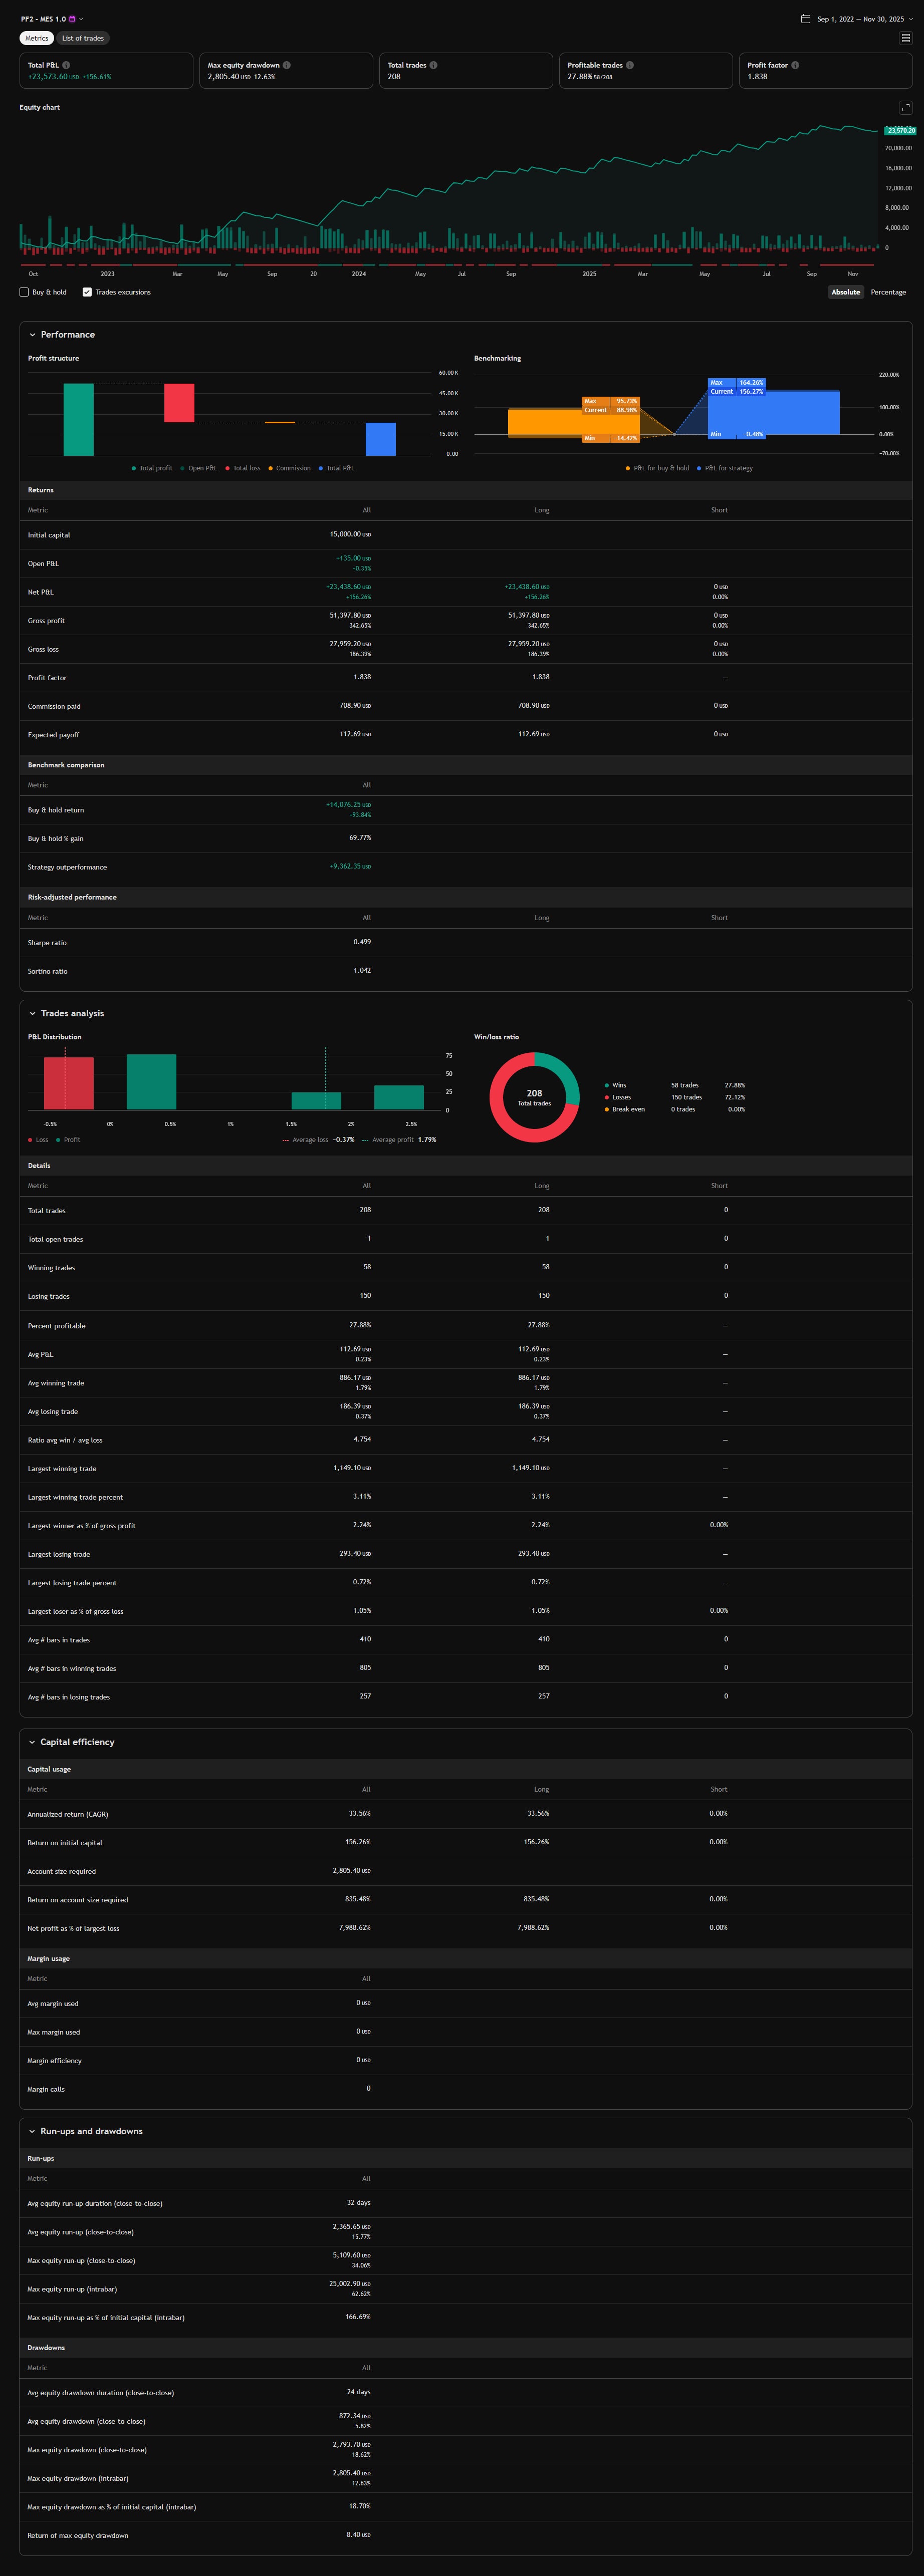Enable the Buy & hold checkbox
924x2576 pixels.
point(24,292)
